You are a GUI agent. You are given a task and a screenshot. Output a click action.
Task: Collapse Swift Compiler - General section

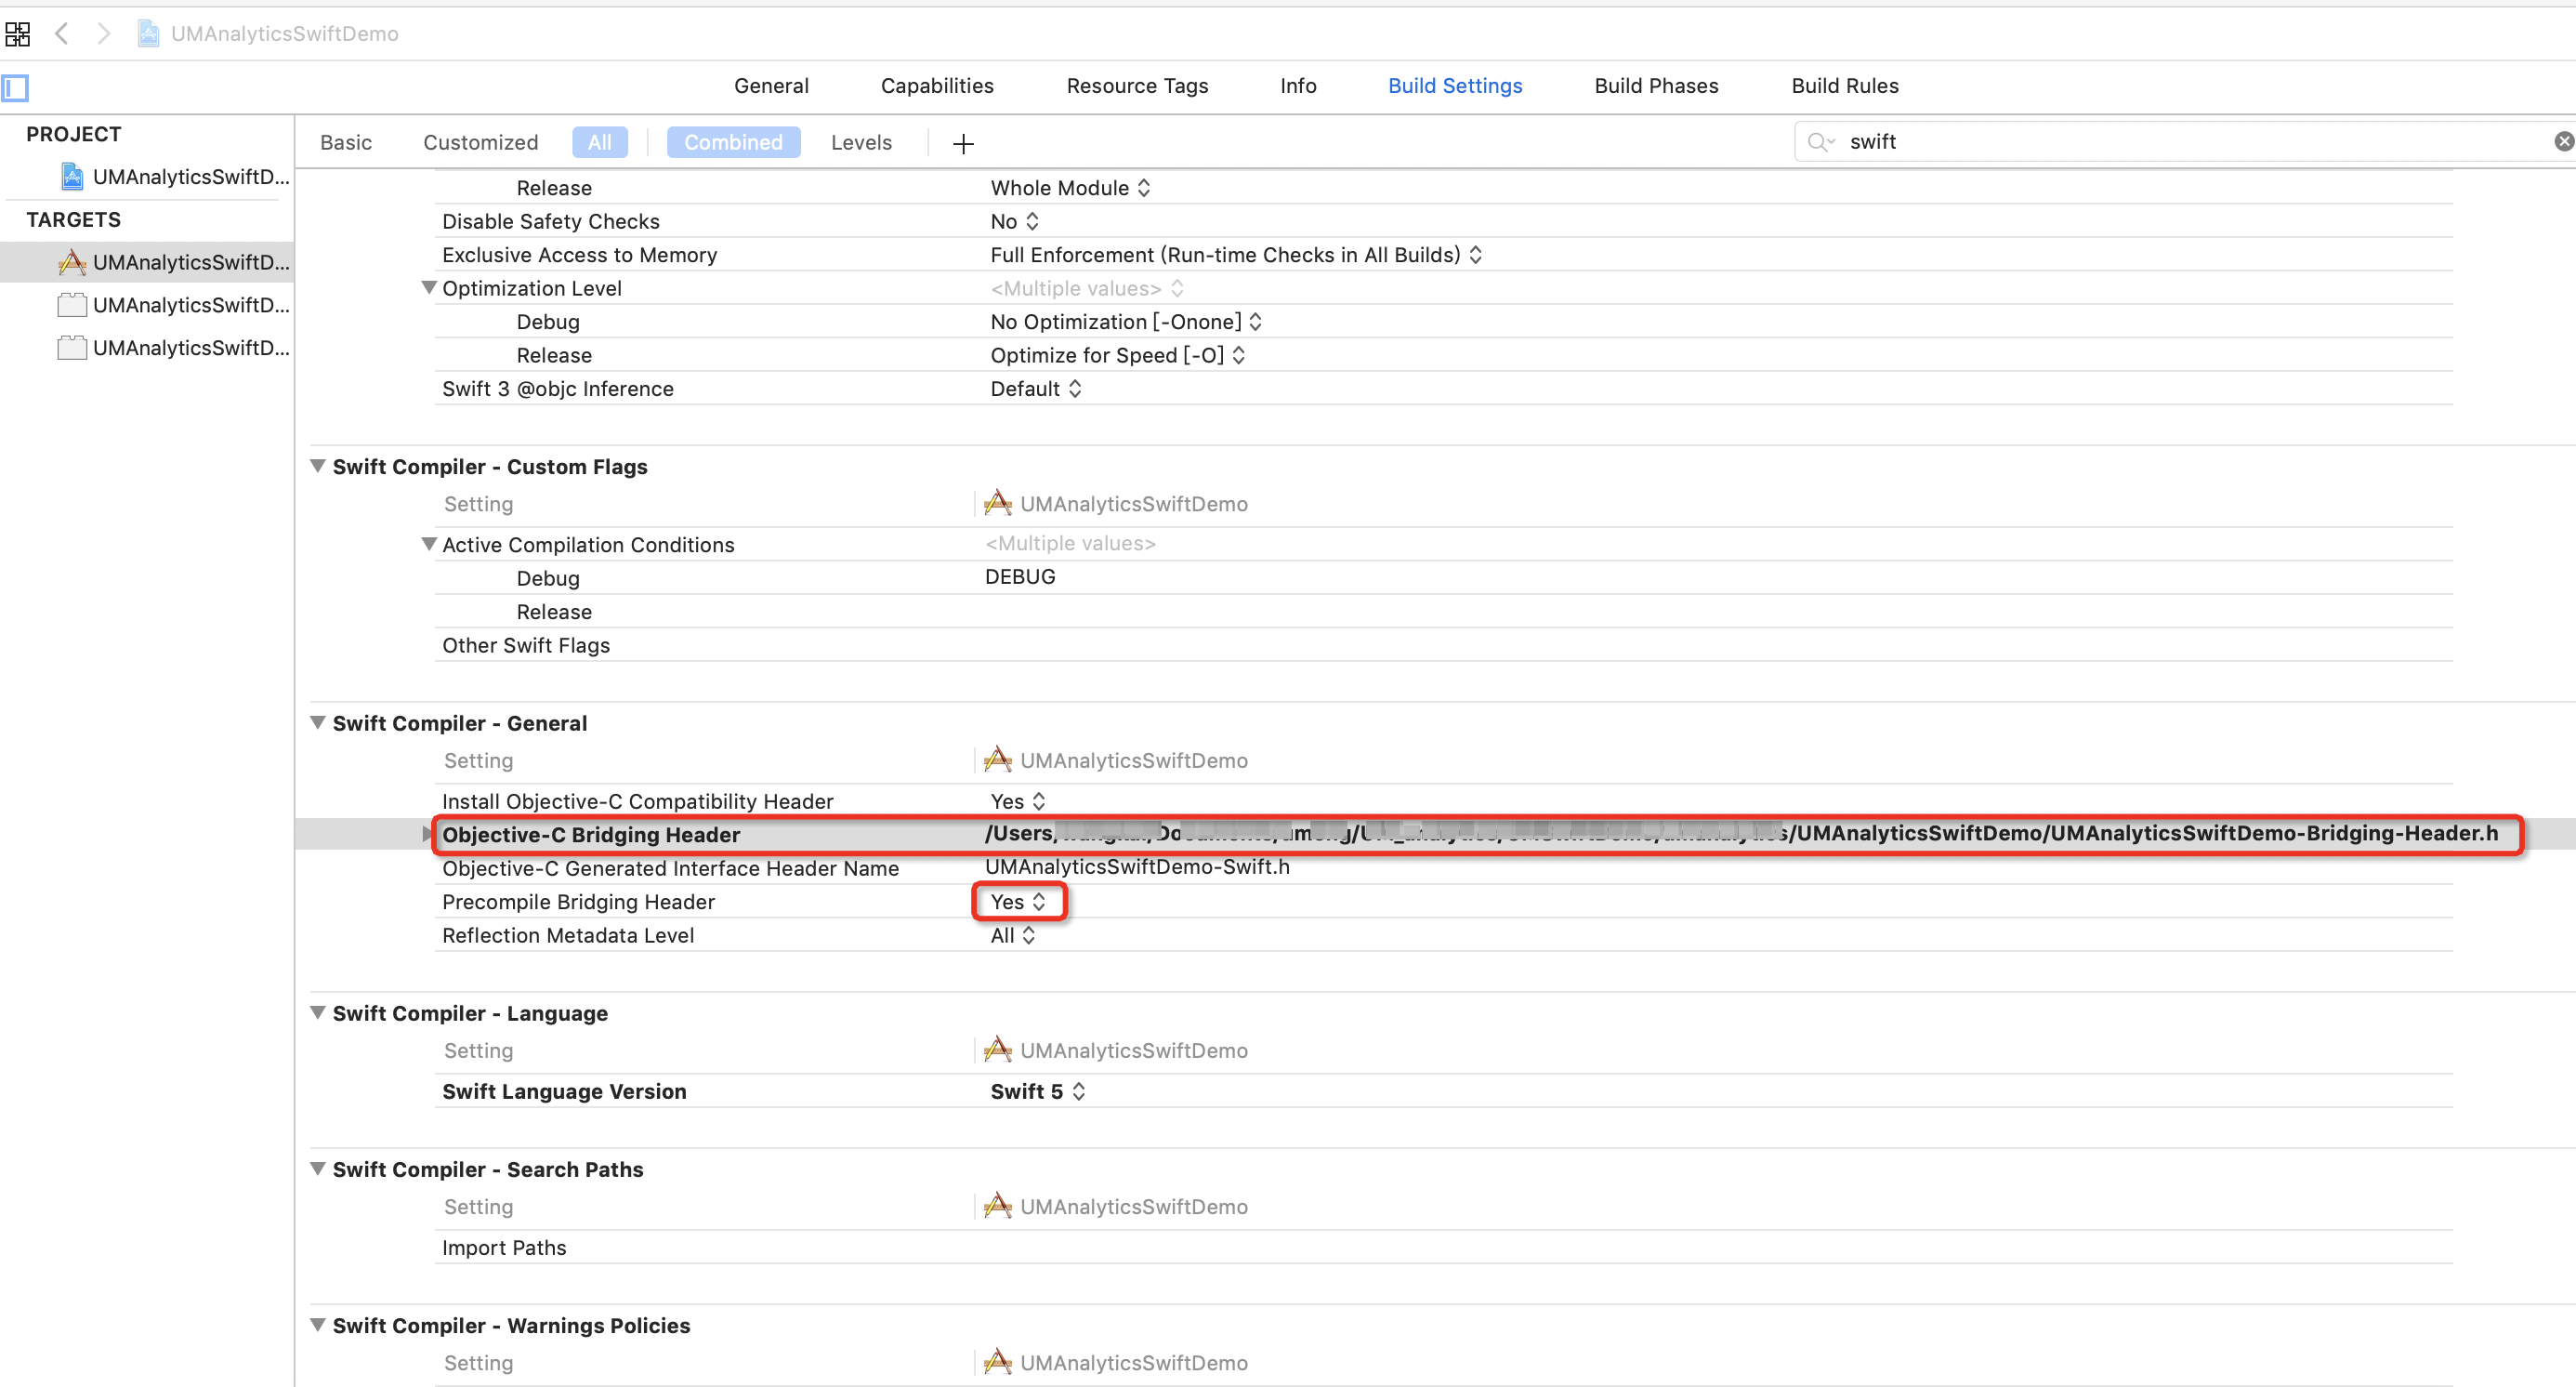coord(318,722)
